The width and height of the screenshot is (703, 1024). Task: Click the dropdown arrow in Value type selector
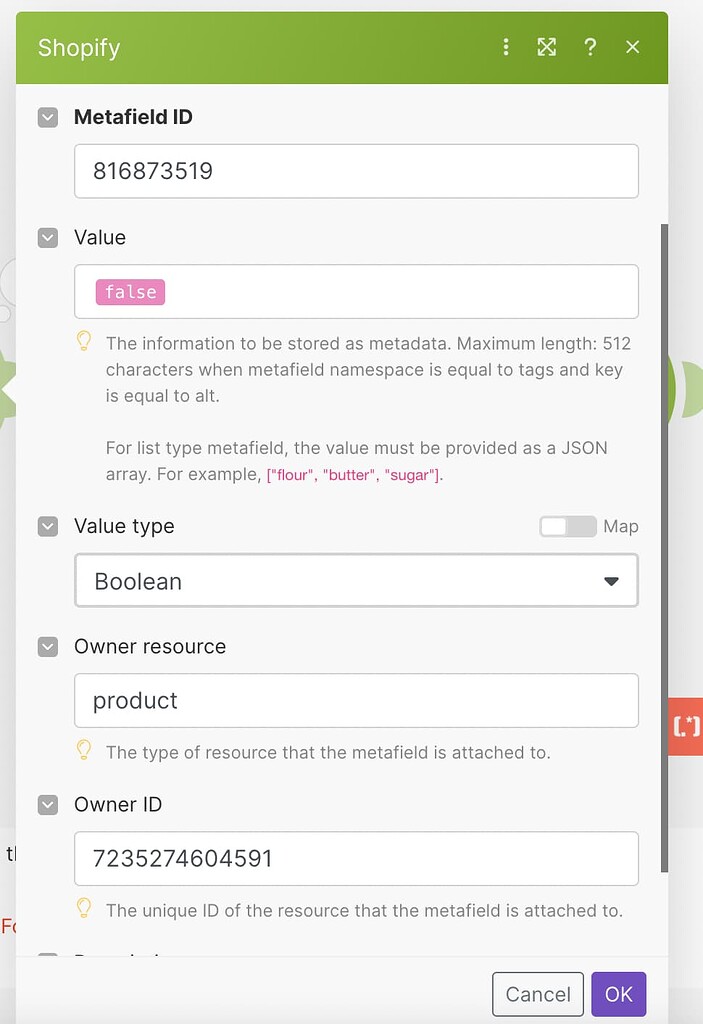[x=611, y=581]
